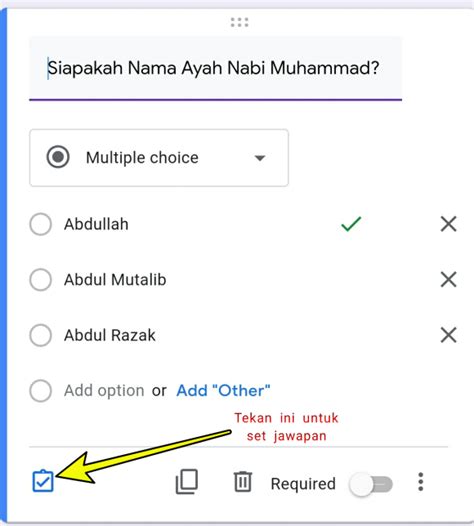Screen dimensions: 474x526
Task: Toggle the Required switch
Action: [x=371, y=484]
